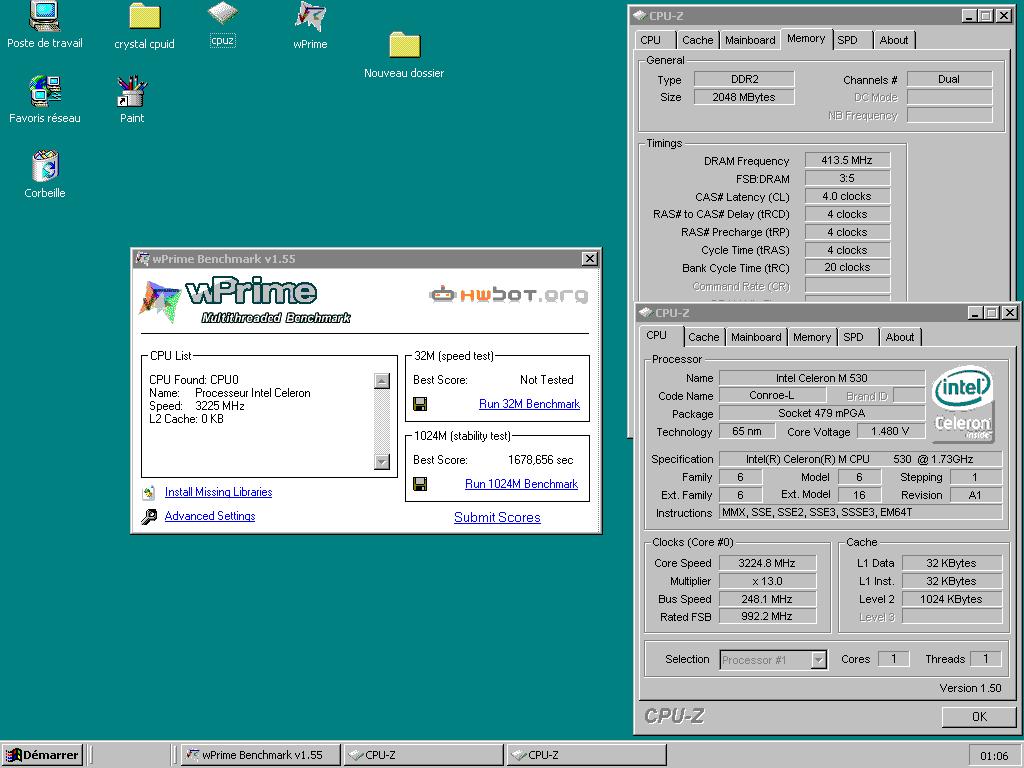The width and height of the screenshot is (1024, 768).
Task: Click the Rated FSB 992.2 MHz field
Action: click(x=767, y=616)
